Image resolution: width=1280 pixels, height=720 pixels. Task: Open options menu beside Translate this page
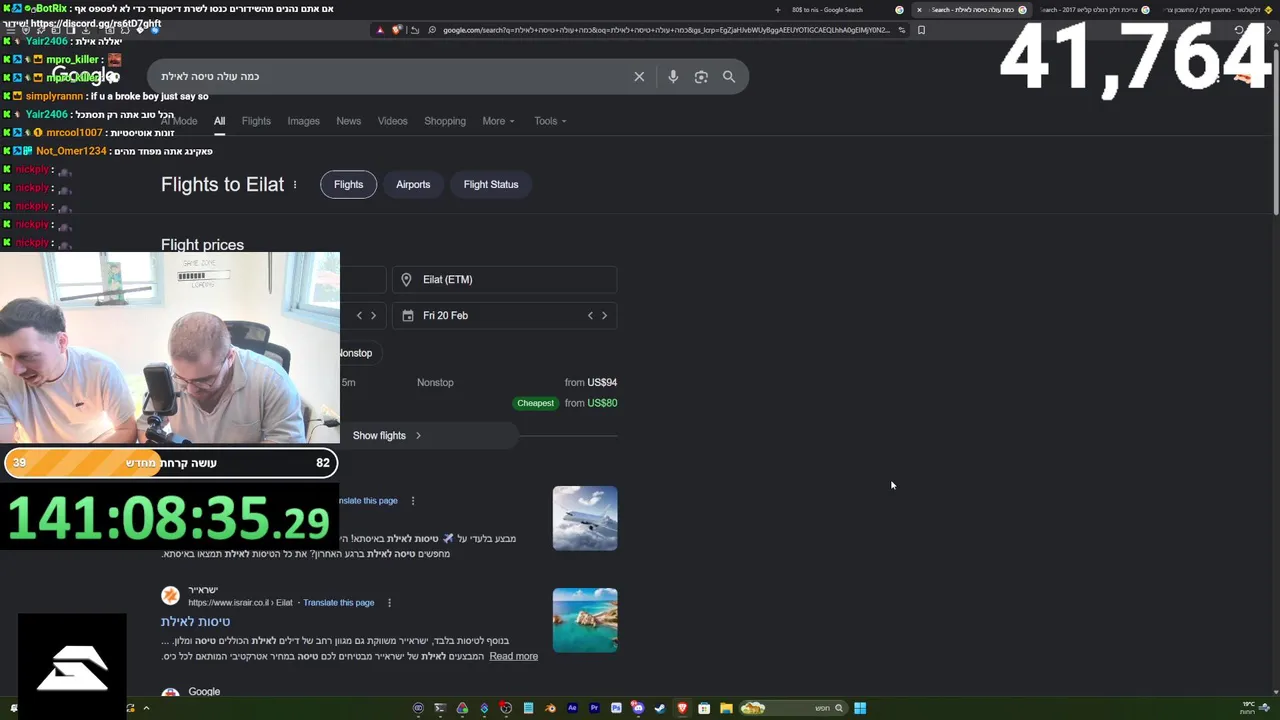(412, 501)
